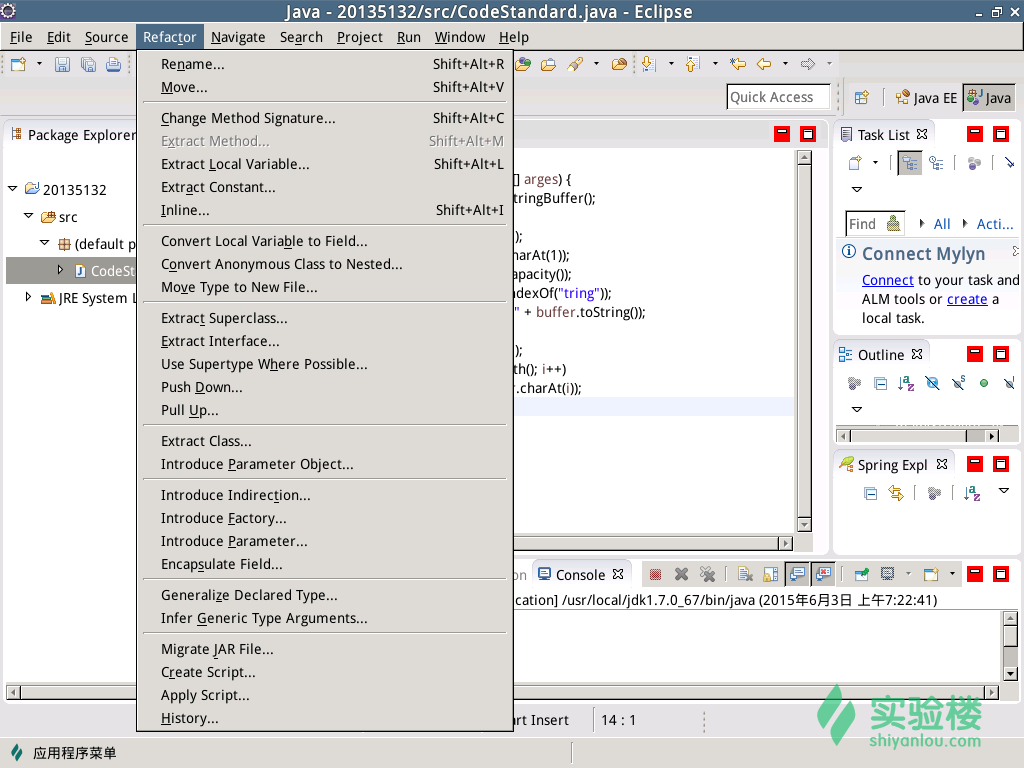Choose Extract Local Variable... menu item

pyautogui.click(x=325, y=164)
